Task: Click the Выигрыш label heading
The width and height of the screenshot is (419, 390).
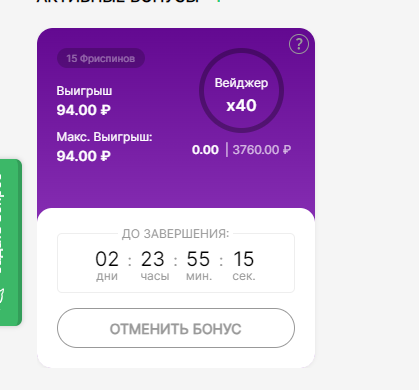Action: point(84,91)
